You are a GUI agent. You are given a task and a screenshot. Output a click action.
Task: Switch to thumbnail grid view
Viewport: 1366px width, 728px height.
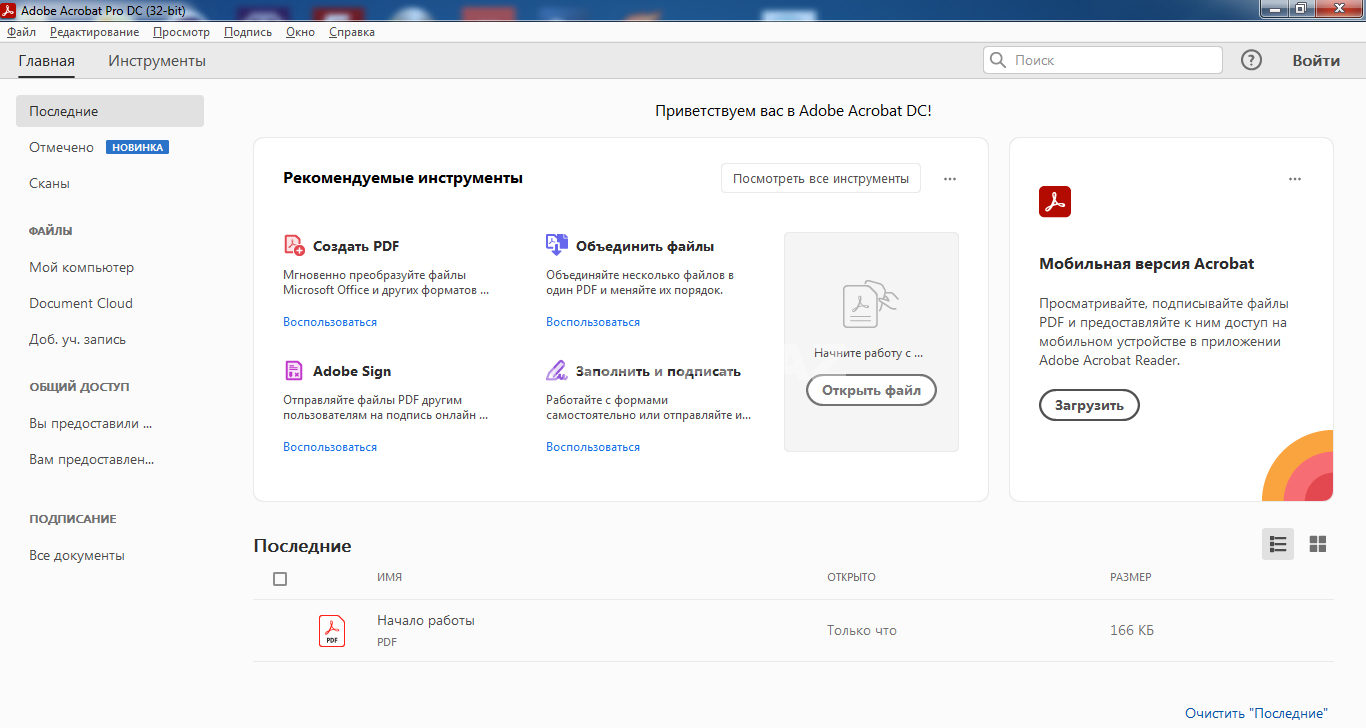pyautogui.click(x=1318, y=544)
